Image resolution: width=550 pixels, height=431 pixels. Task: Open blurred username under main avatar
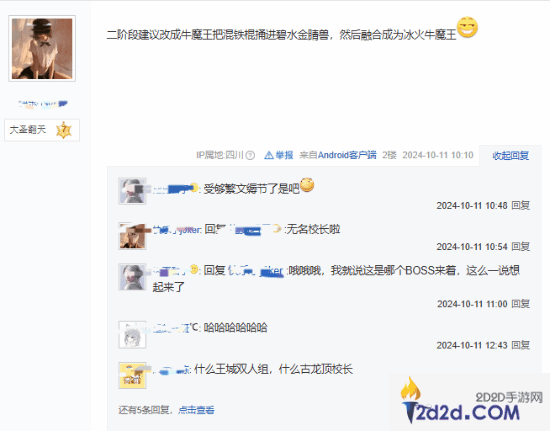coord(43,104)
